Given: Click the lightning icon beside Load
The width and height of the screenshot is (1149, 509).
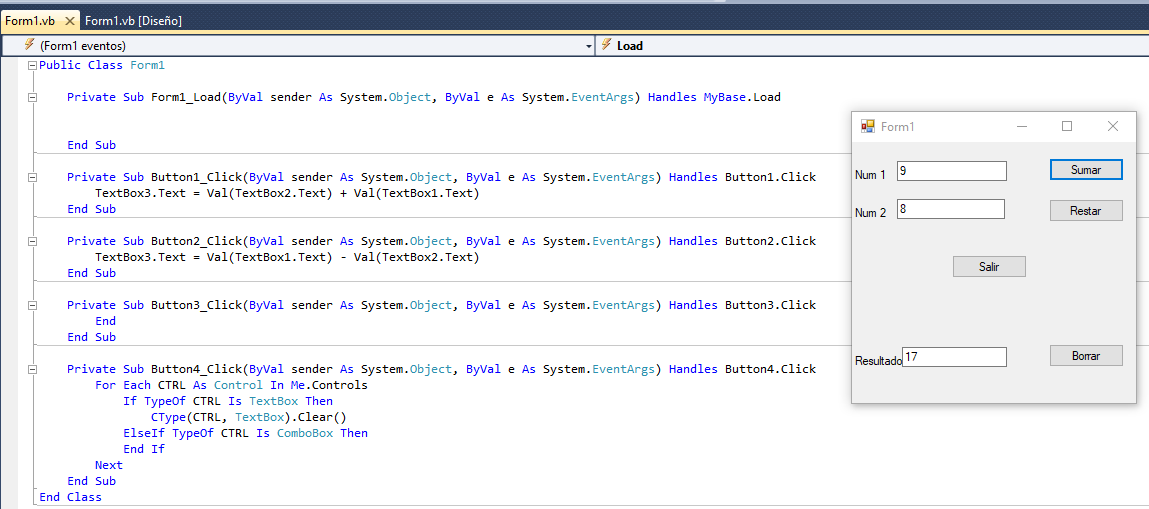Looking at the screenshot, I should (606, 45).
